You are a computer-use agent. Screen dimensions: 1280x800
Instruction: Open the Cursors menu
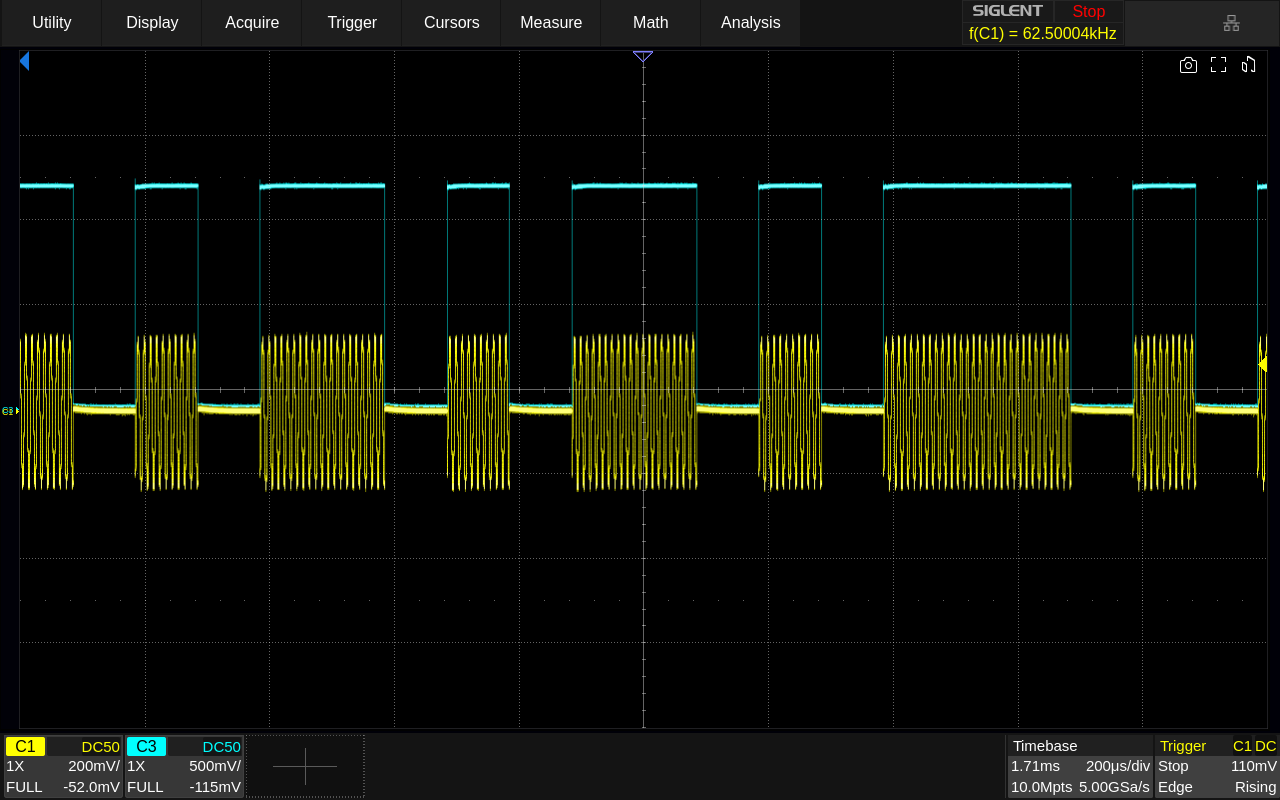pos(452,22)
